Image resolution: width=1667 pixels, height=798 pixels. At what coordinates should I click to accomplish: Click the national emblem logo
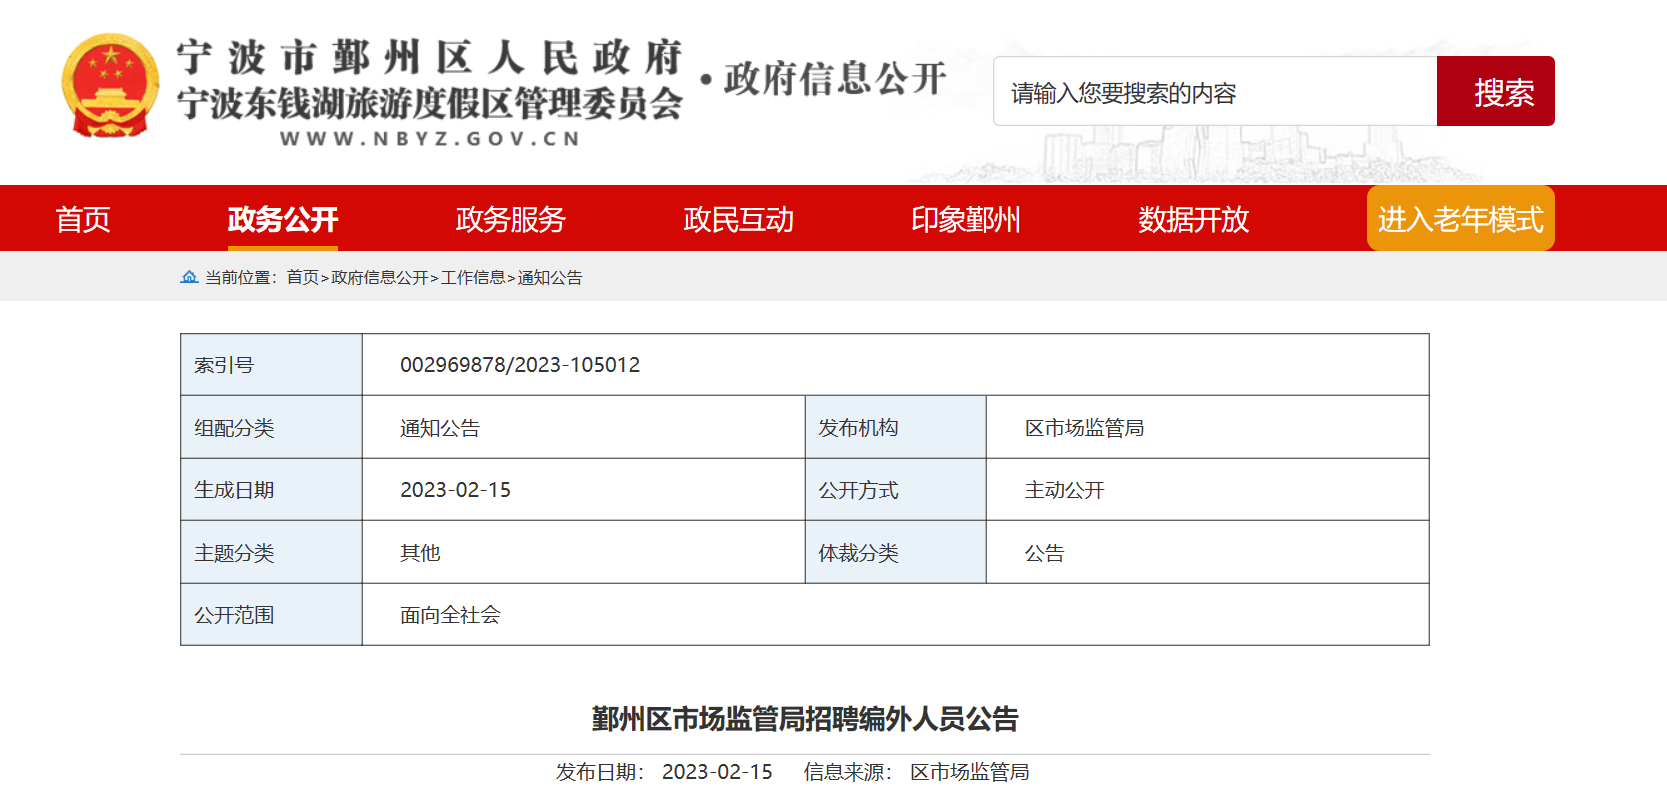point(110,86)
